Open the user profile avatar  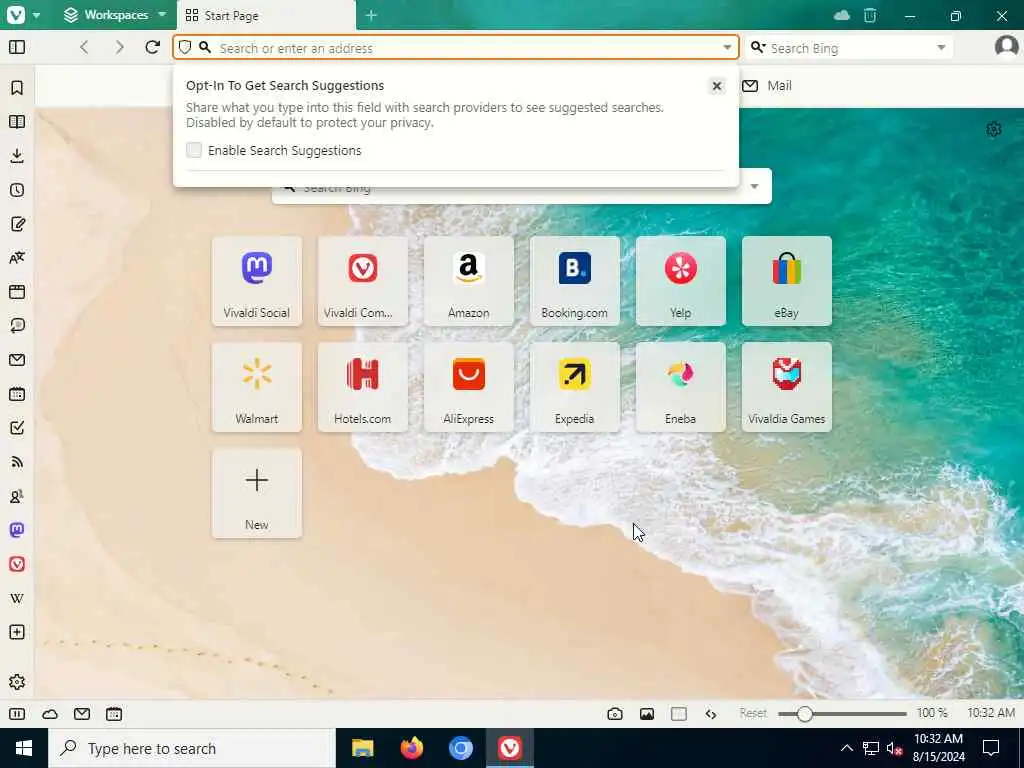1006,46
